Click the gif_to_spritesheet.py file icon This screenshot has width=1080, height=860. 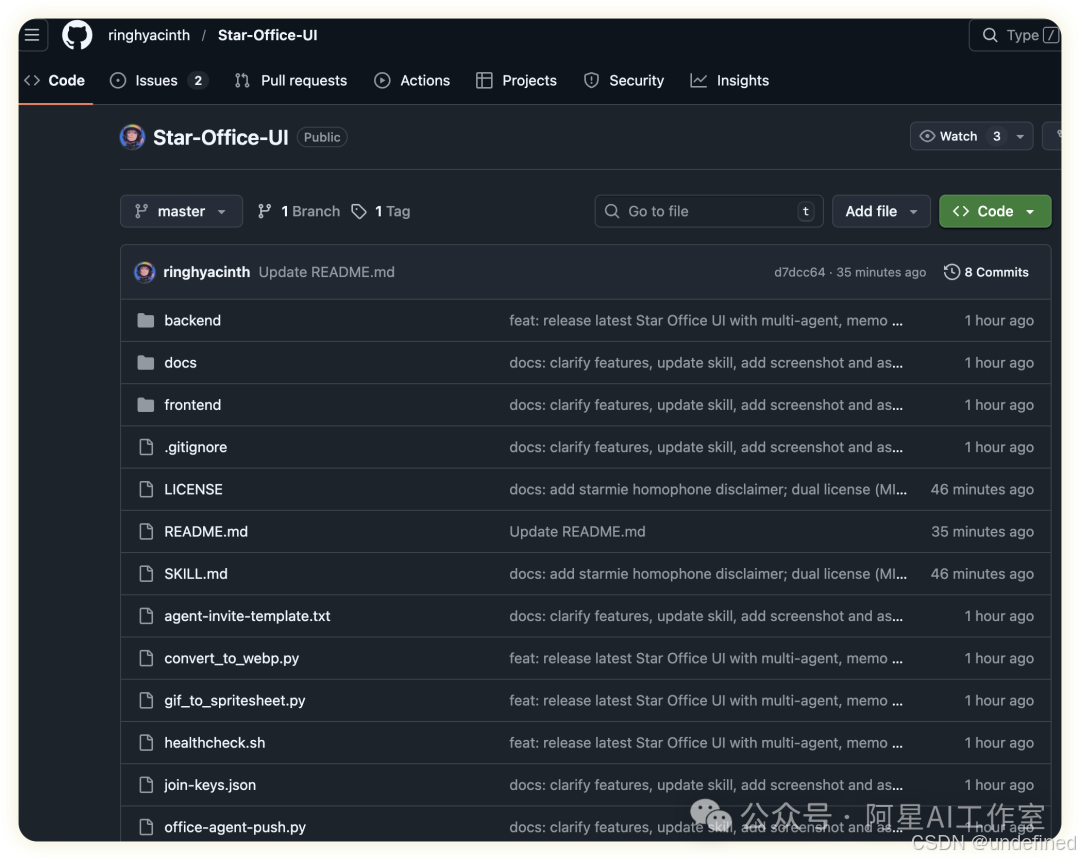point(146,700)
